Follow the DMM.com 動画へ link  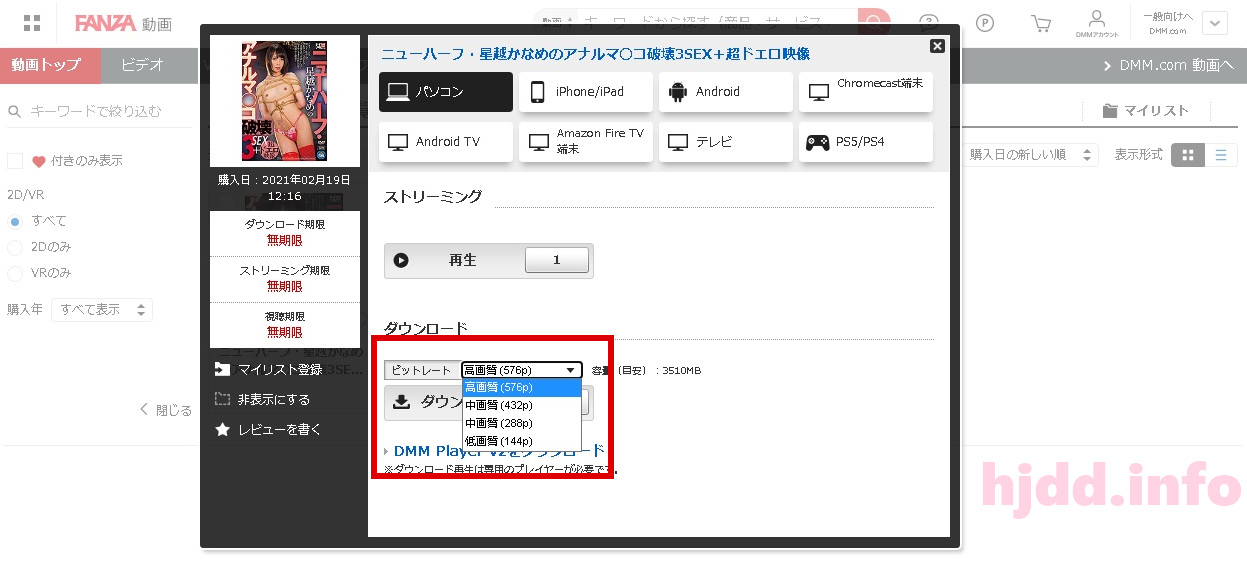click(1168, 66)
